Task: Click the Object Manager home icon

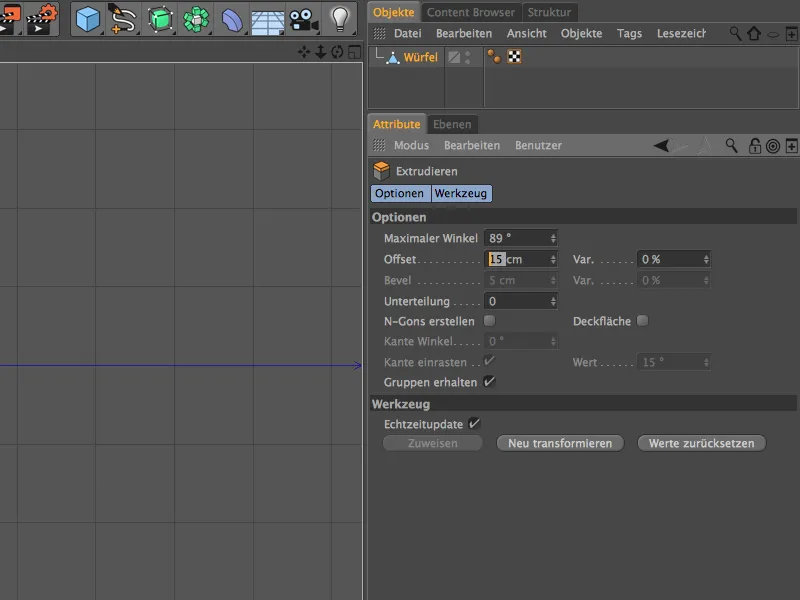Action: pos(754,34)
